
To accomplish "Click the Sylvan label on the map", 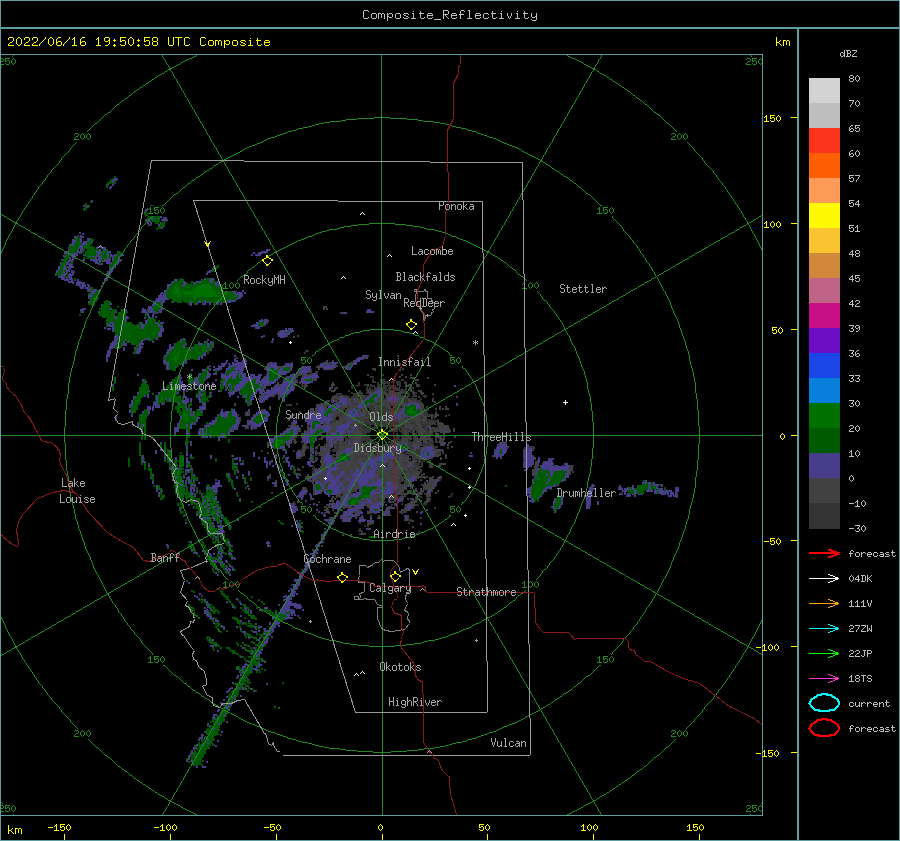I will (383, 295).
